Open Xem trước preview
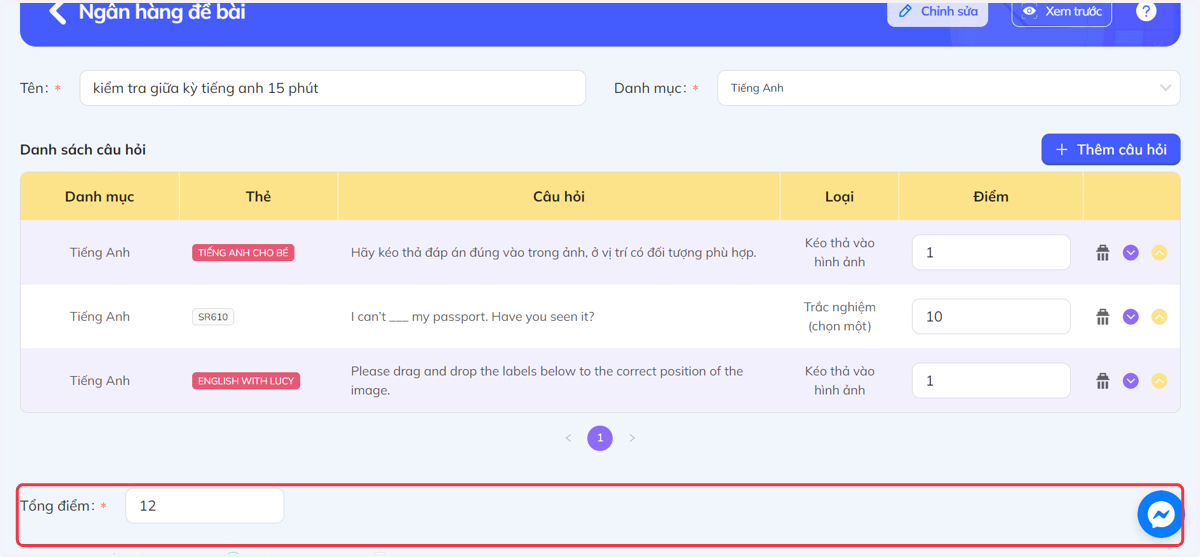The height and width of the screenshot is (557, 1200). pos(1062,12)
